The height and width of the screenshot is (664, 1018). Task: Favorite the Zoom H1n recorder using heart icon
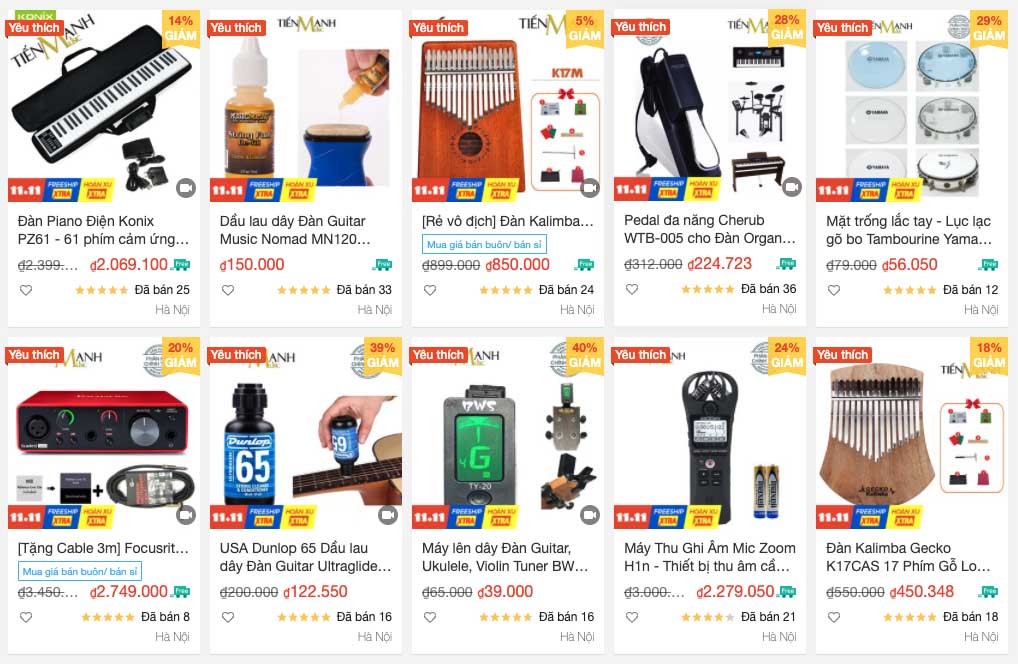632,617
